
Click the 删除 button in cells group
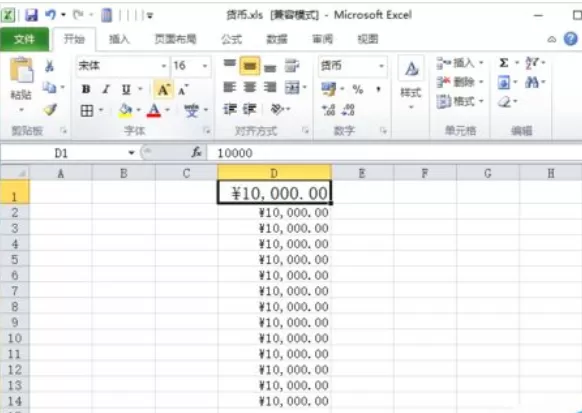[460, 82]
